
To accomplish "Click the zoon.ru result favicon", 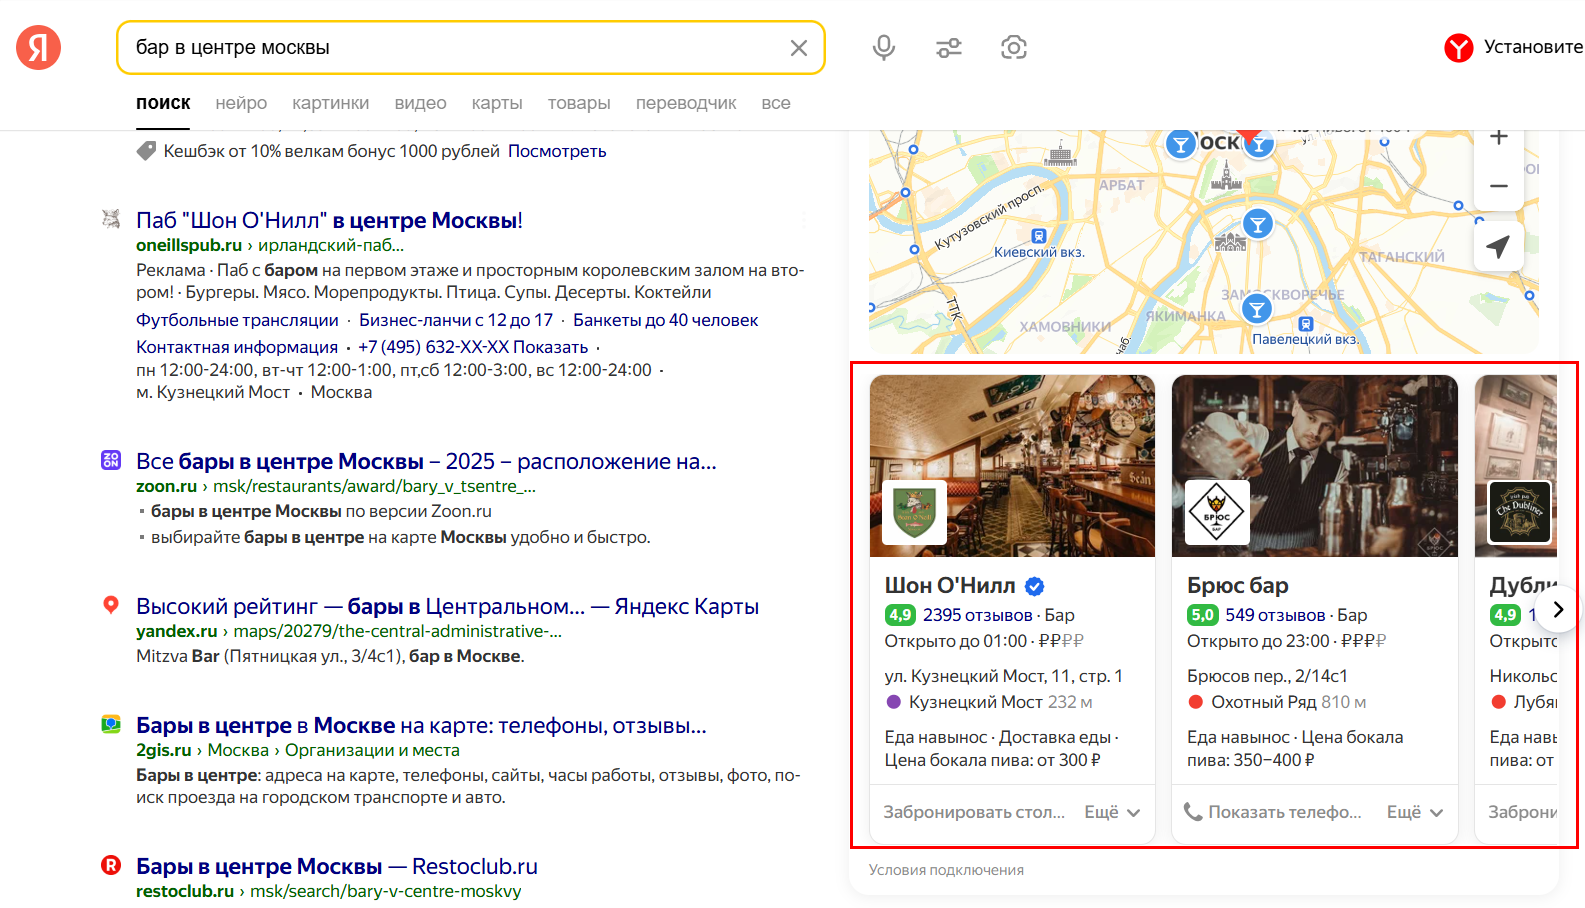I will click(111, 460).
